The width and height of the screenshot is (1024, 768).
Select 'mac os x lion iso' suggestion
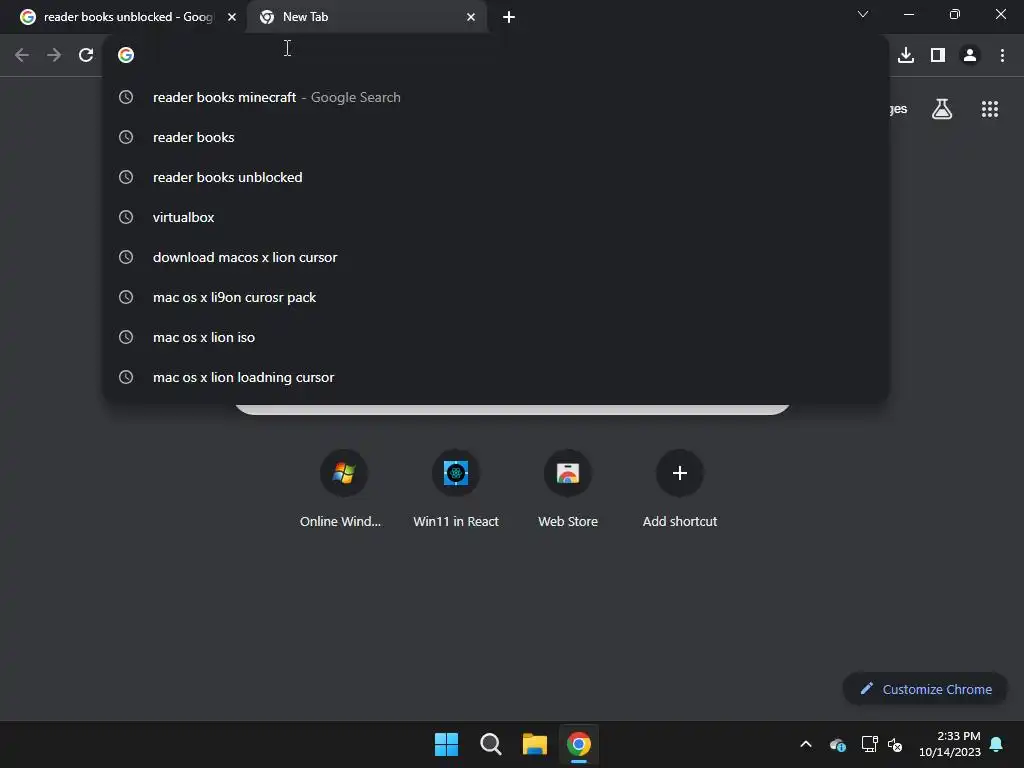496,337
